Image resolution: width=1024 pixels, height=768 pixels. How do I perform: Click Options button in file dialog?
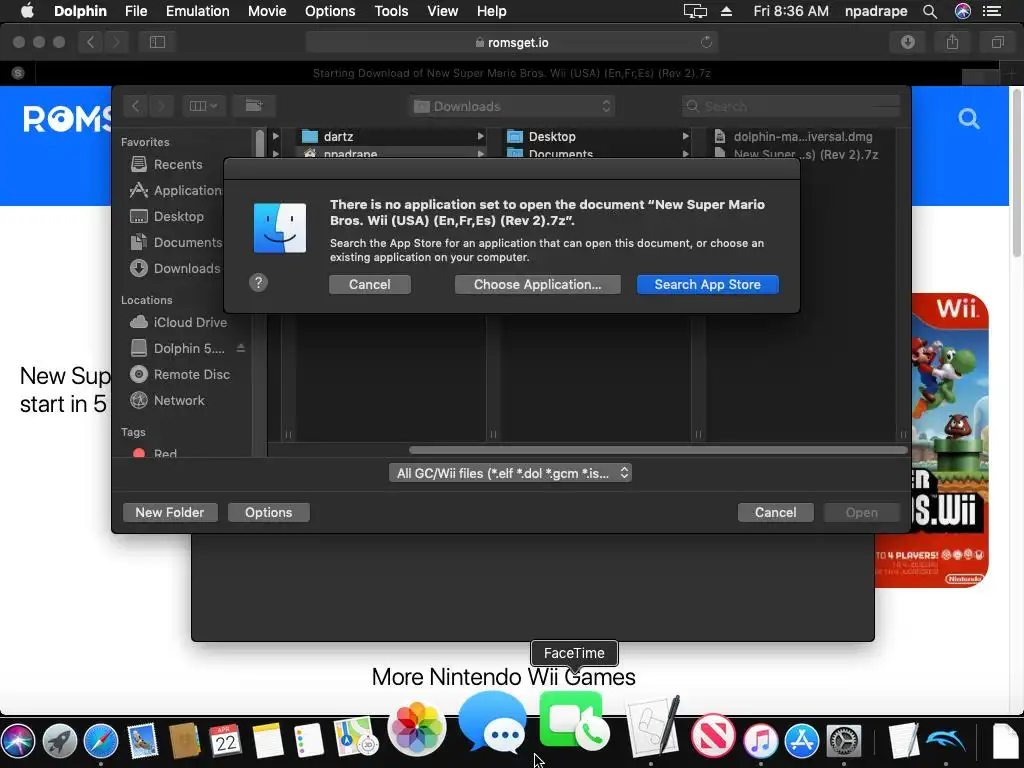268,513
